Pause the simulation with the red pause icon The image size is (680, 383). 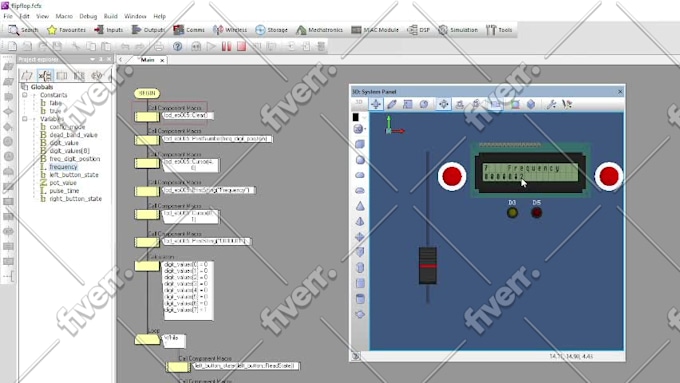point(226,46)
